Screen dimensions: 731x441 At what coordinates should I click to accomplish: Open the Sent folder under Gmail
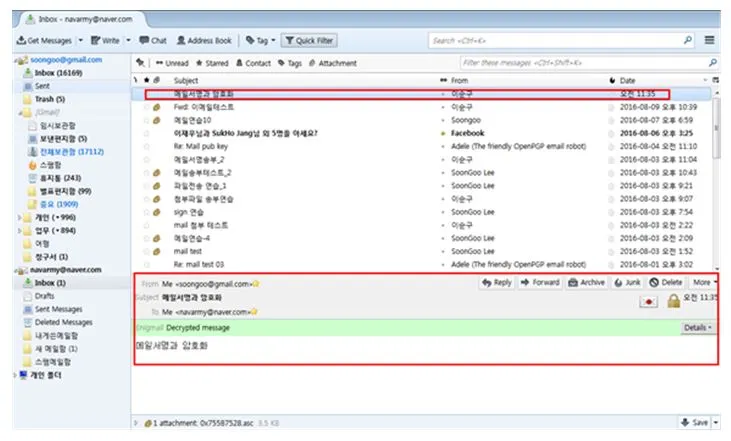tap(42, 86)
